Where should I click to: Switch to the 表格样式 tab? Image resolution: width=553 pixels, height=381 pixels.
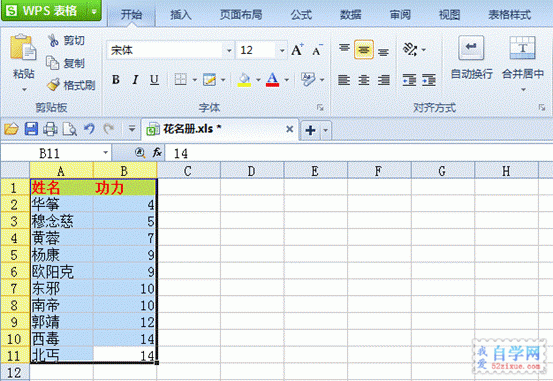click(x=509, y=15)
